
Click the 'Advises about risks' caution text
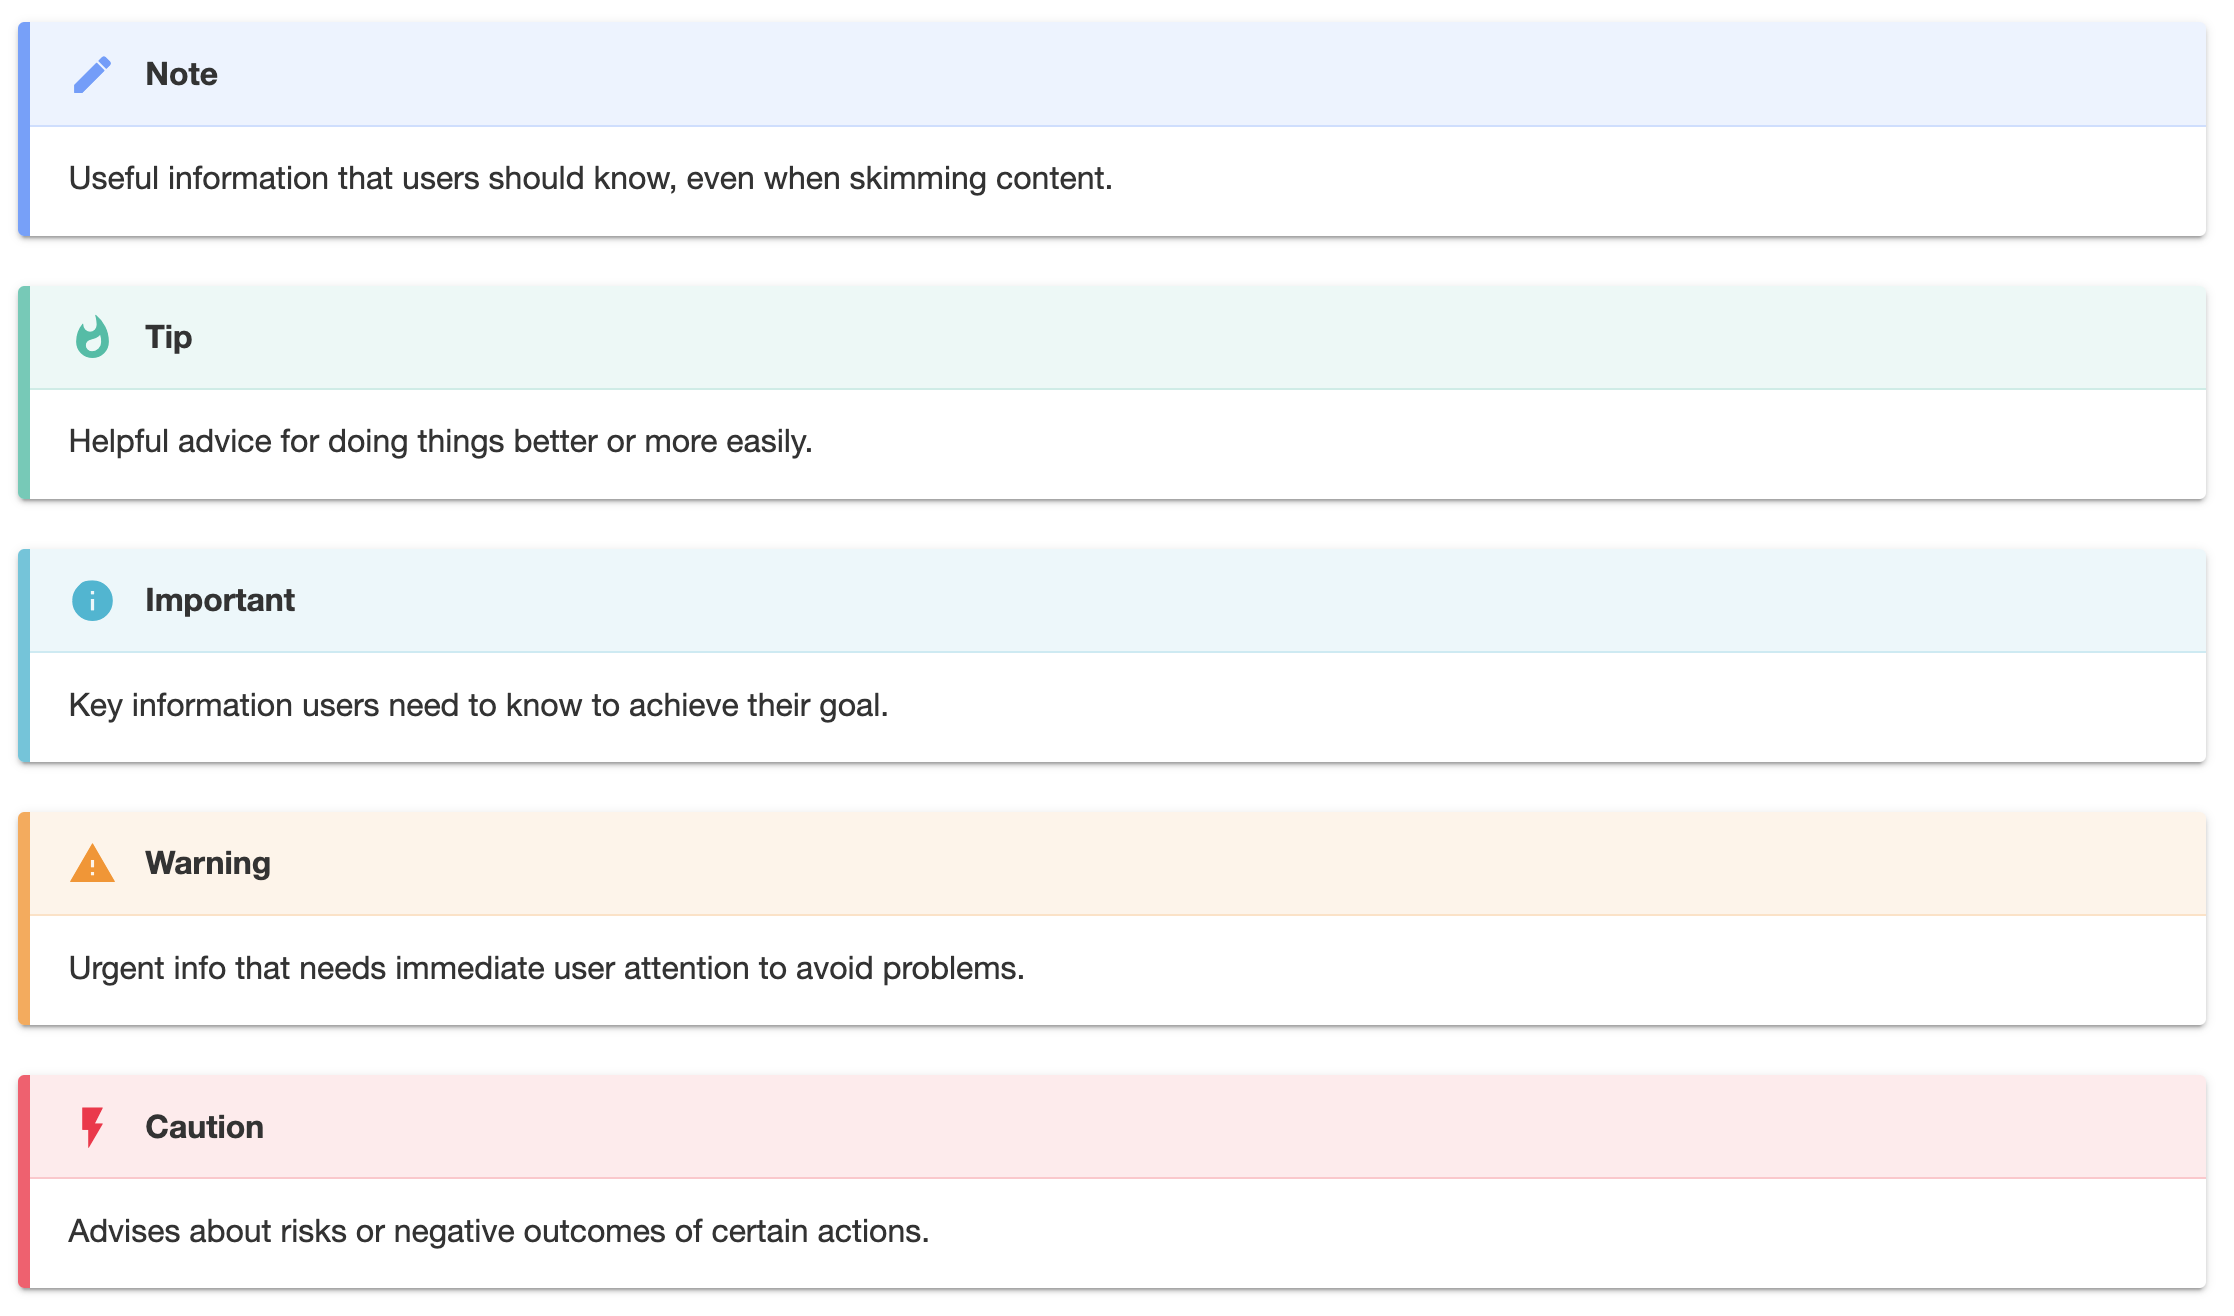coord(498,1232)
